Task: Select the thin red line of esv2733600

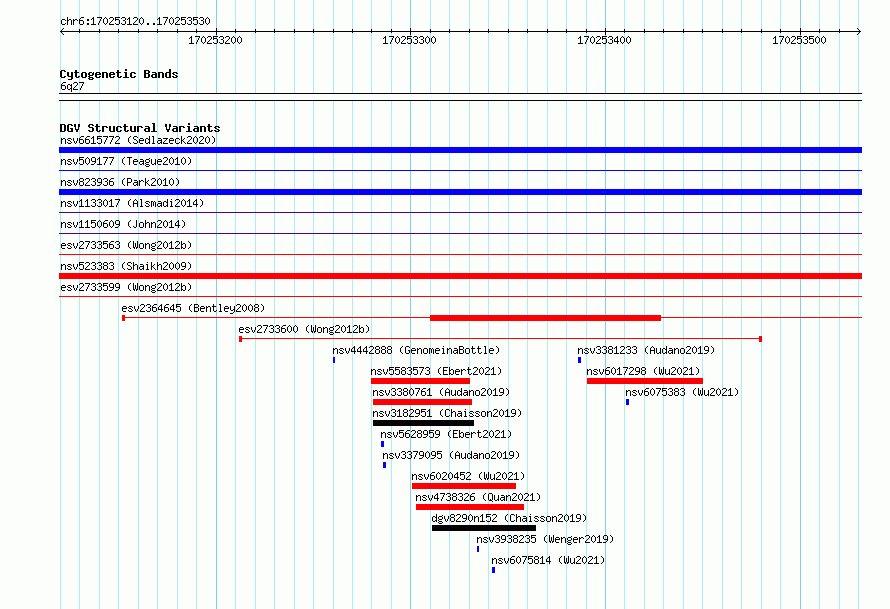Action: click(x=500, y=339)
